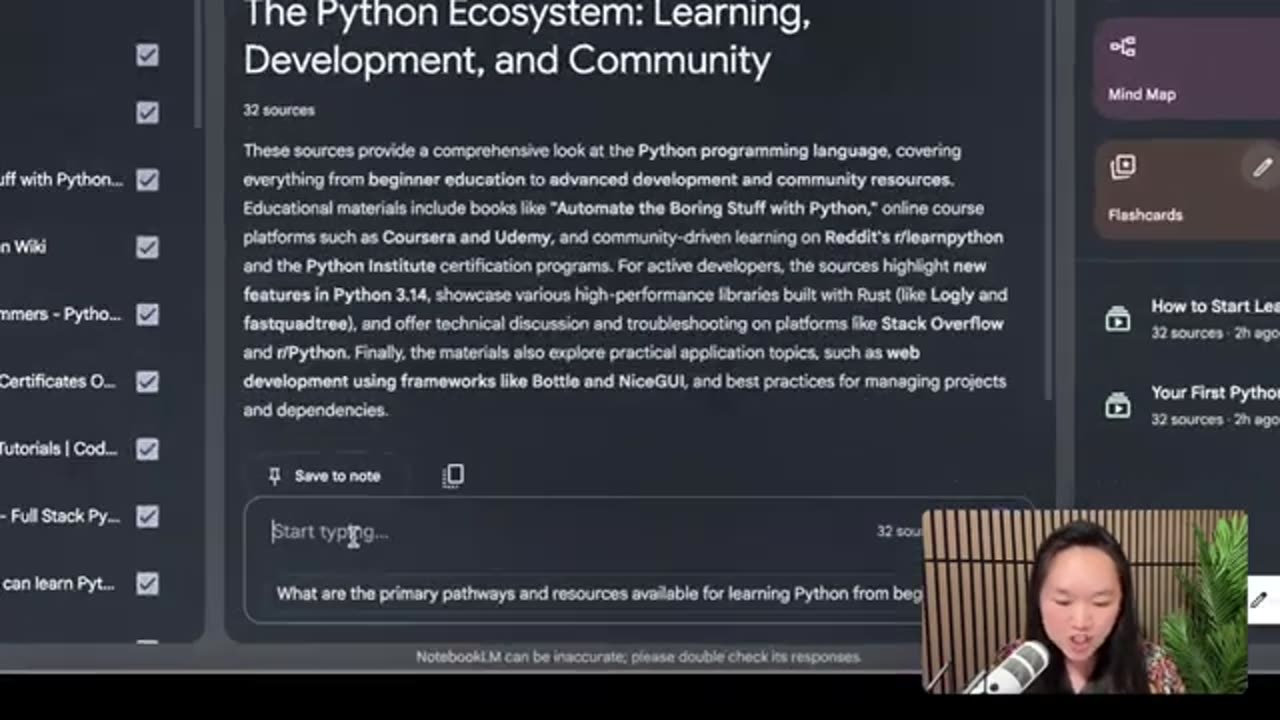Open the source ending in 'n Wiki'
This screenshot has height=720, width=1280.
23,247
